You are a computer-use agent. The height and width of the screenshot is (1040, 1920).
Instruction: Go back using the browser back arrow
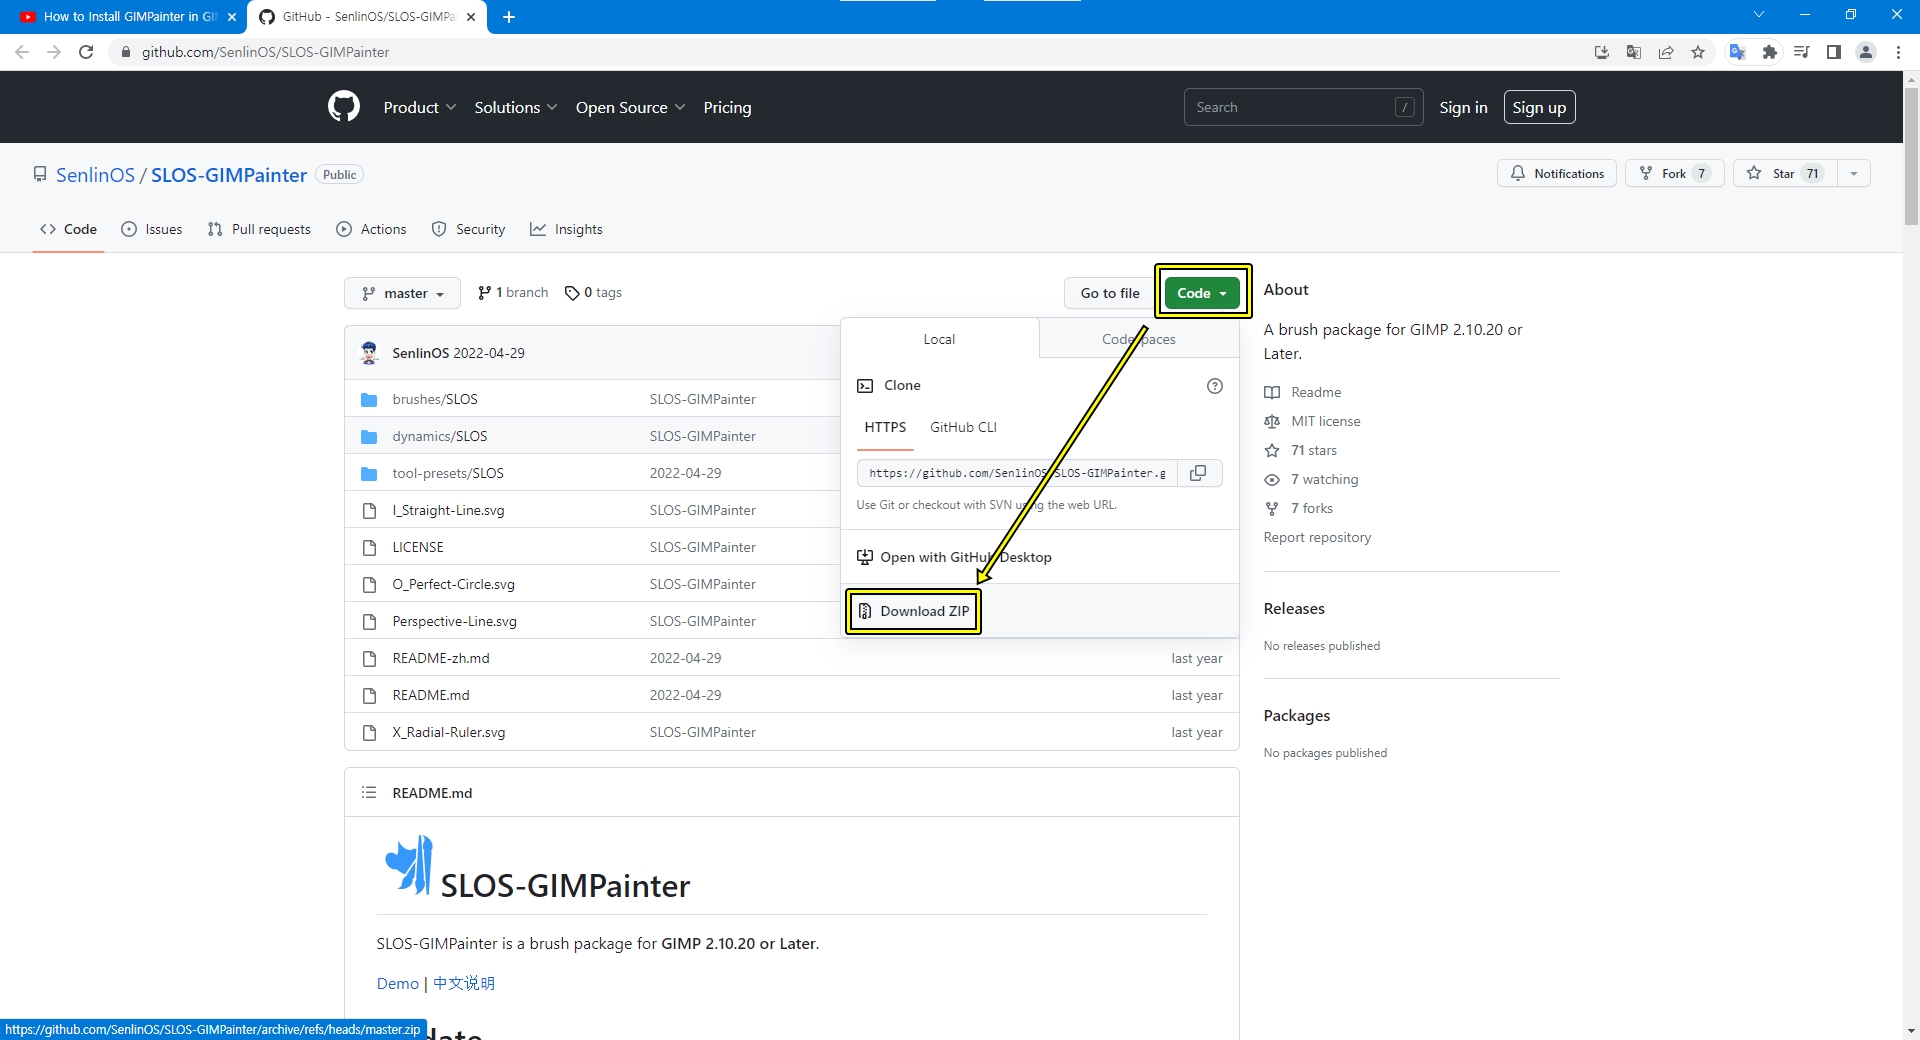click(x=22, y=52)
